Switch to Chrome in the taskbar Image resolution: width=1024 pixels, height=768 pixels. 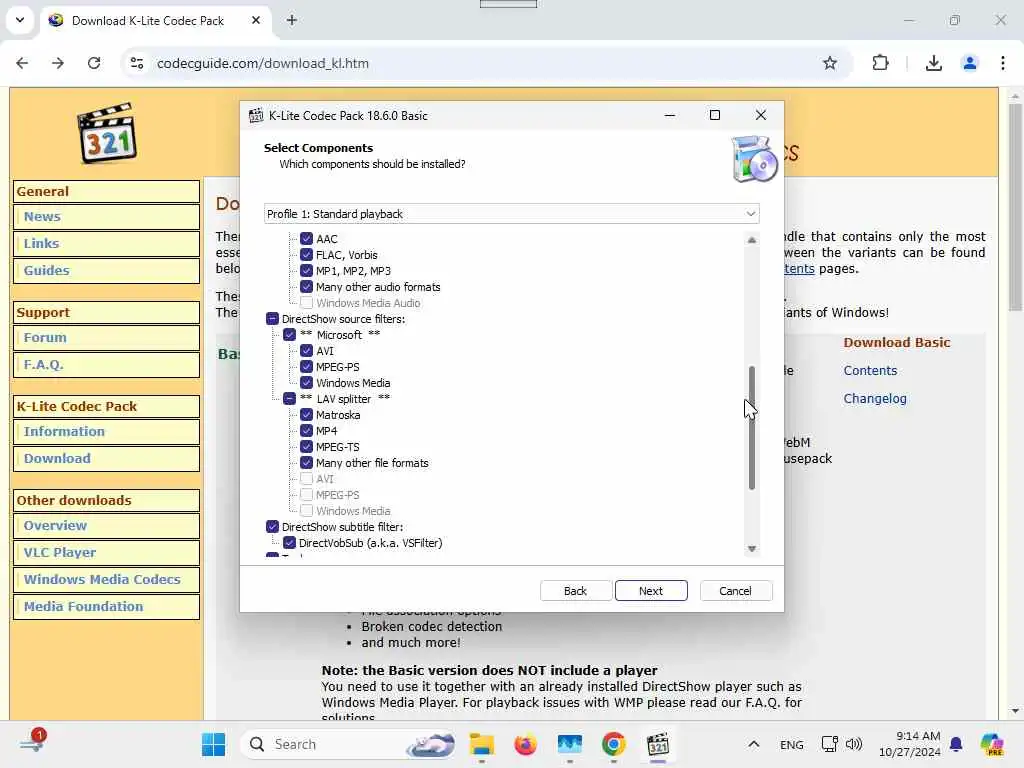click(613, 744)
